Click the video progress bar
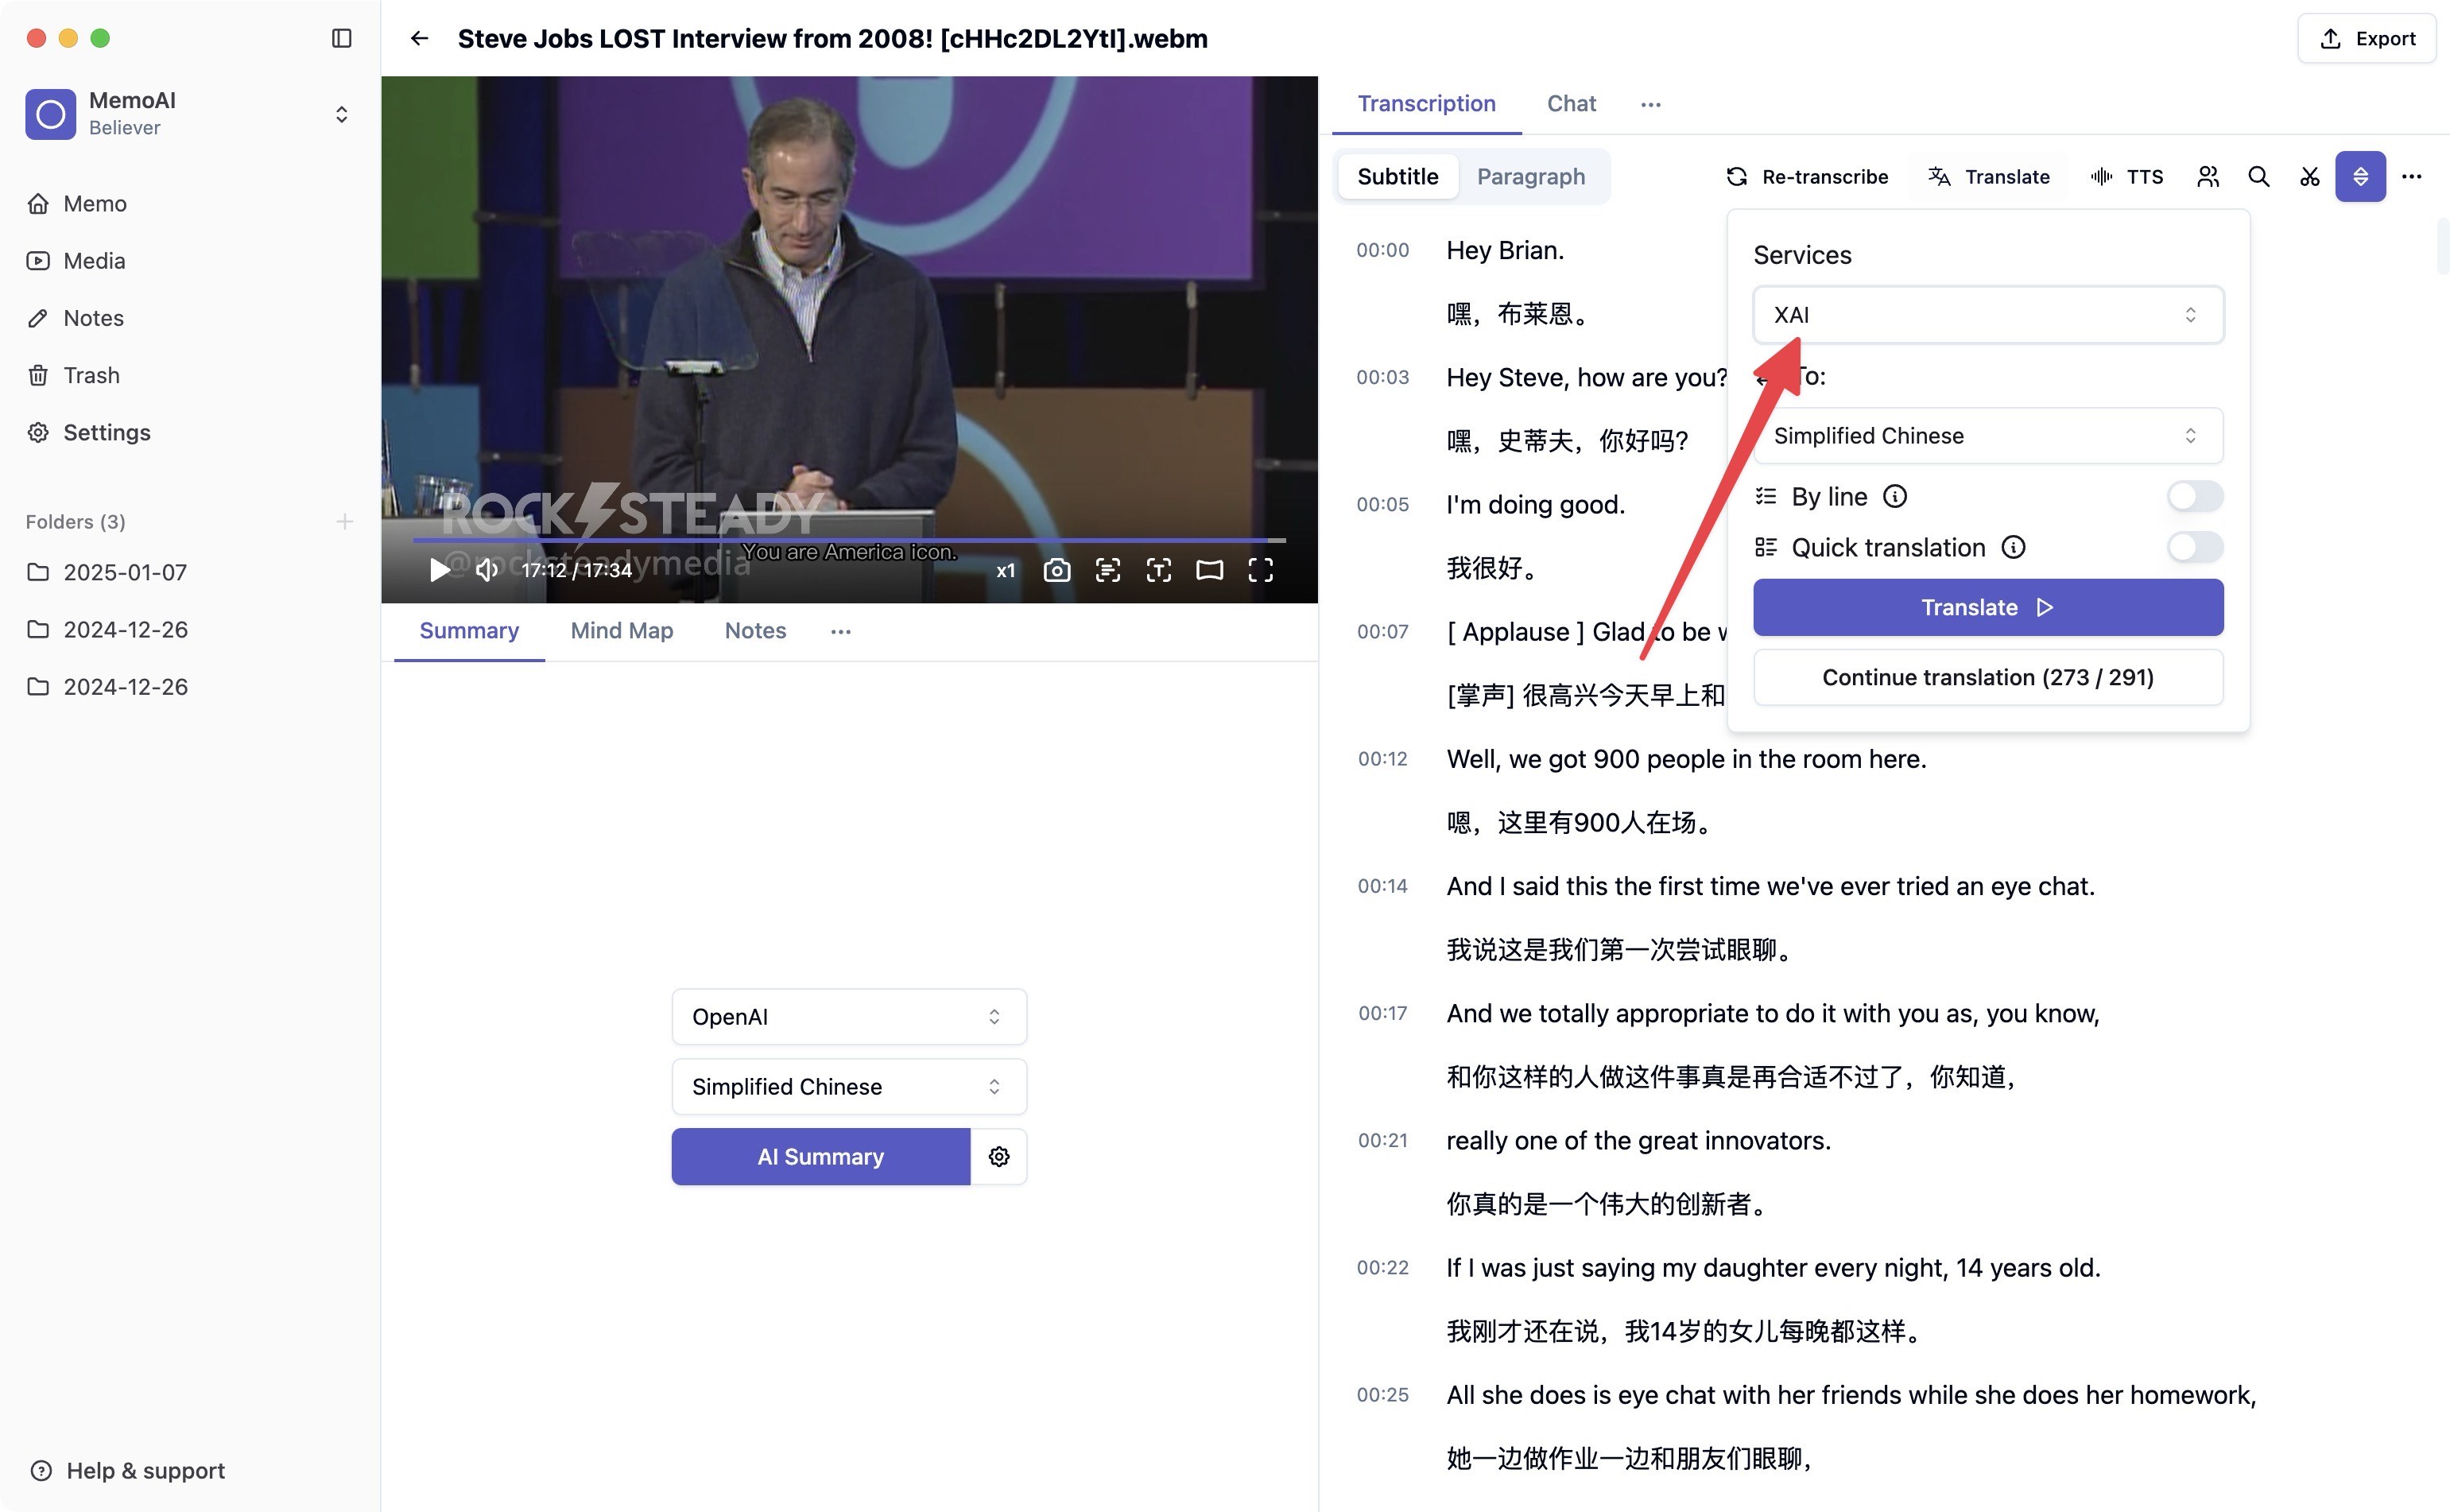This screenshot has height=1512, width=2450. pos(848,540)
